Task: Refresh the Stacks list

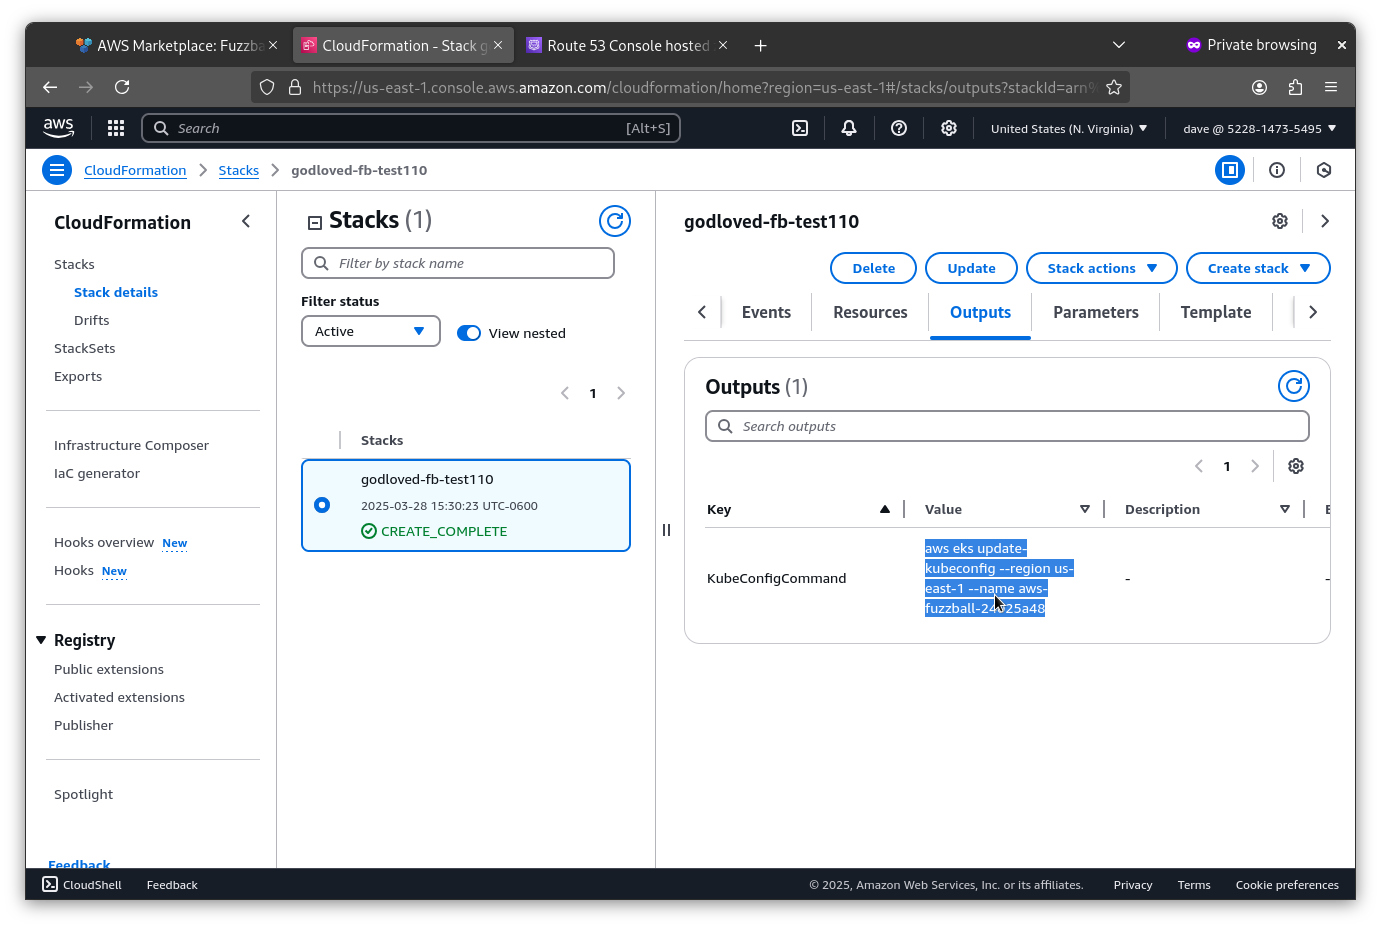Action: (x=614, y=221)
